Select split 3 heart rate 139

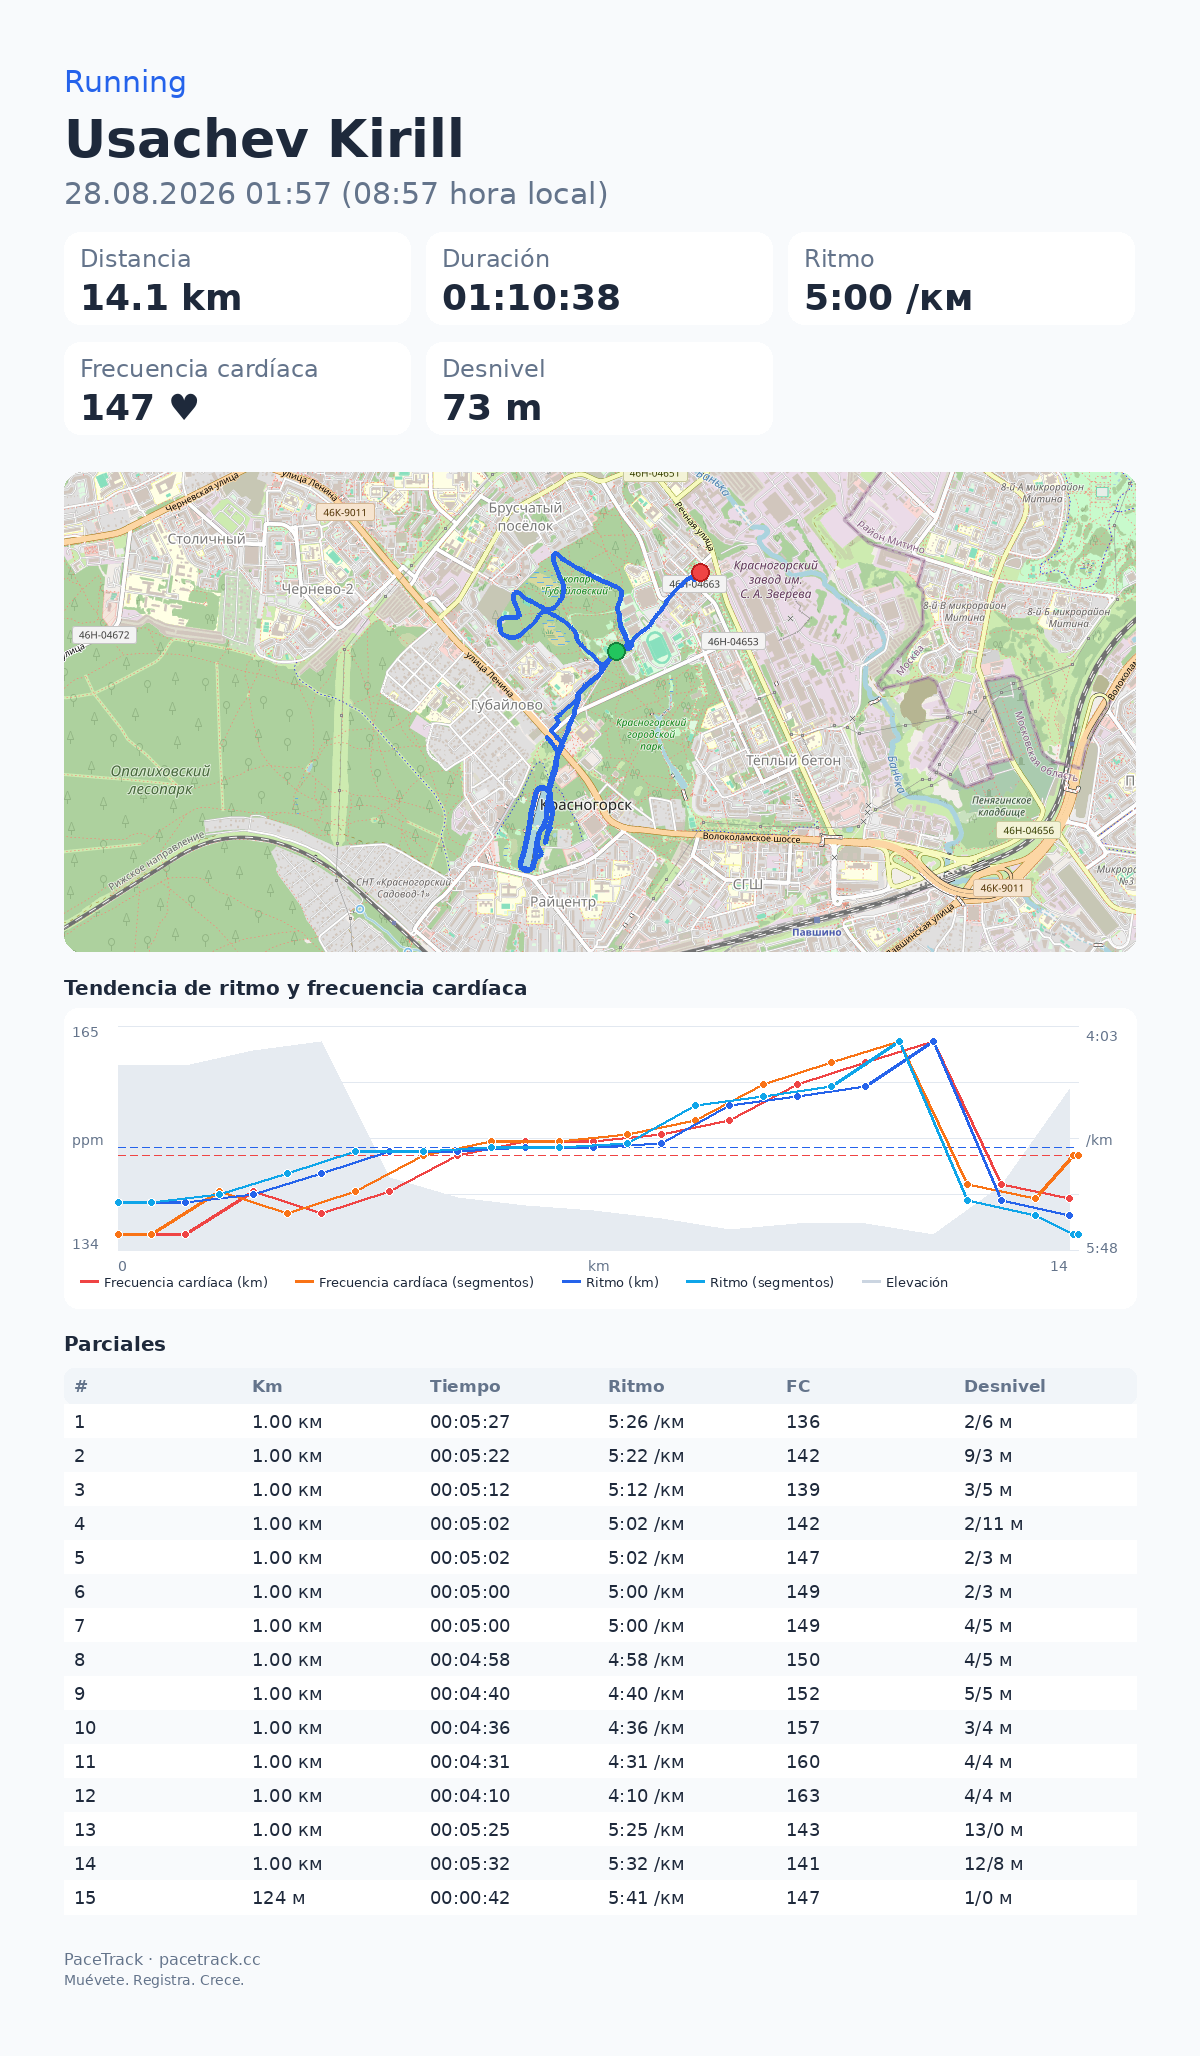pos(803,1490)
